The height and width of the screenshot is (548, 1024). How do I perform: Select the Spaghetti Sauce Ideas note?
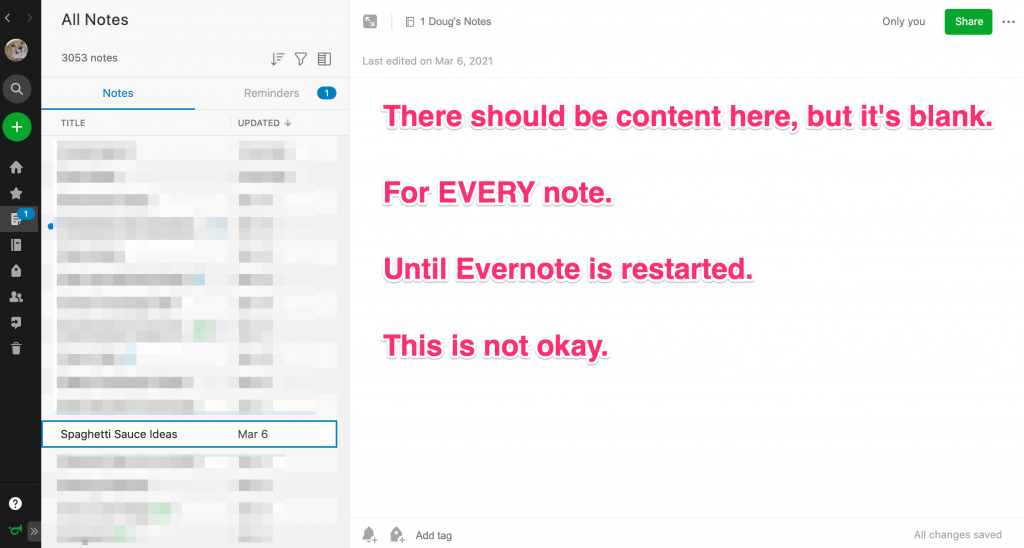(x=189, y=434)
